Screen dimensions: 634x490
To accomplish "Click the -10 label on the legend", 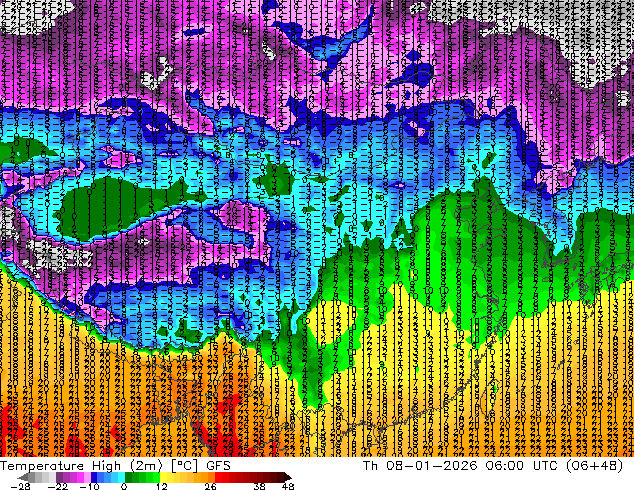I will pos(90,486).
